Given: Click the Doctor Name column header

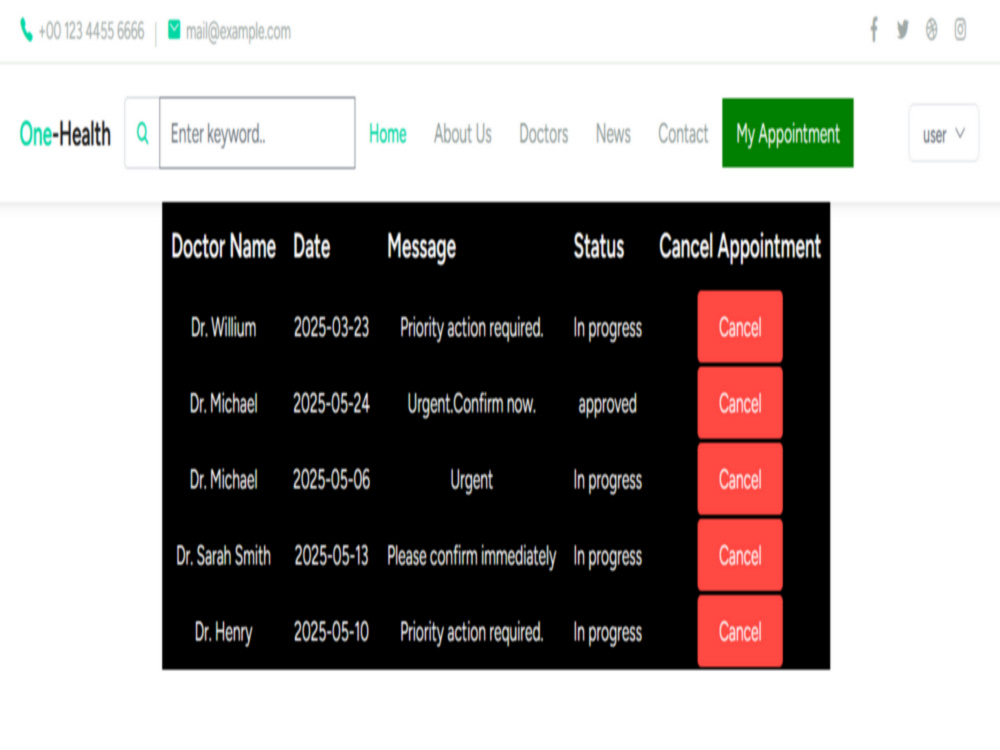Looking at the screenshot, I should pos(223,246).
